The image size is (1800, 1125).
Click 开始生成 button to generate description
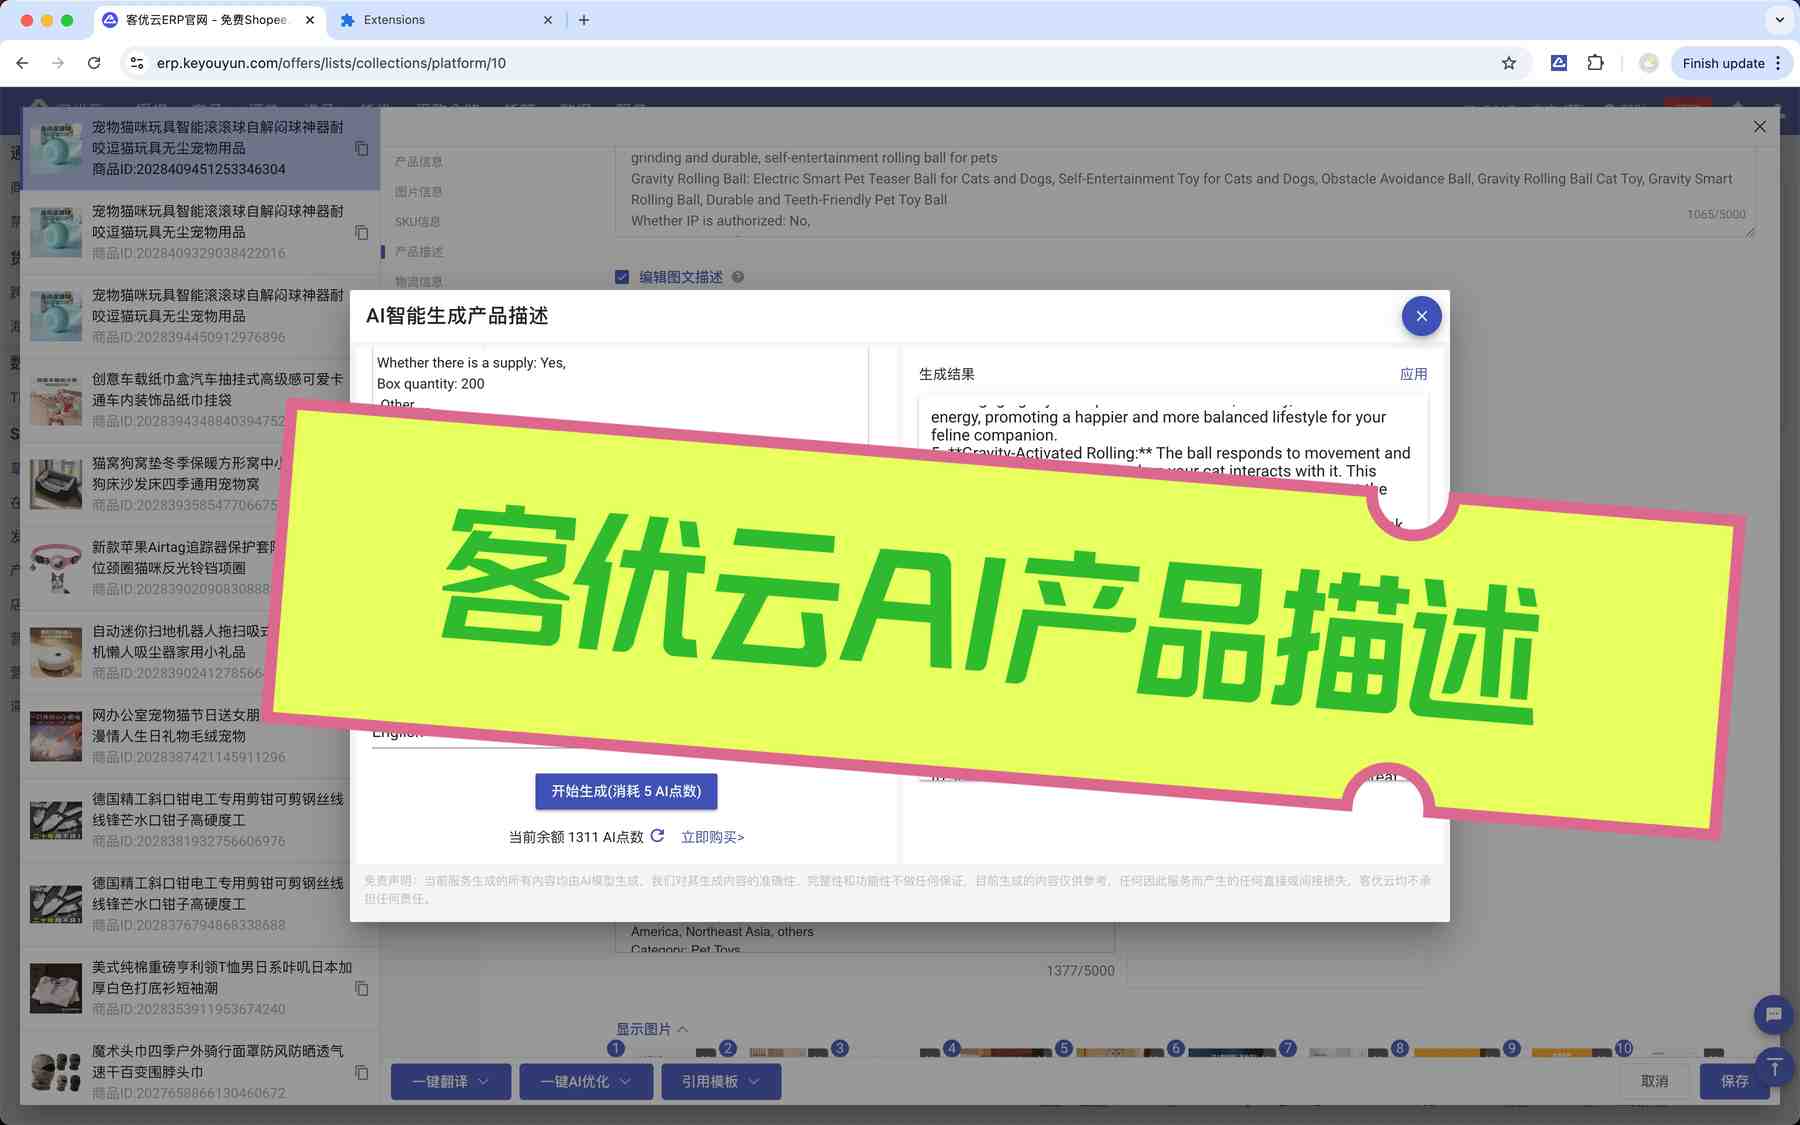(x=626, y=791)
